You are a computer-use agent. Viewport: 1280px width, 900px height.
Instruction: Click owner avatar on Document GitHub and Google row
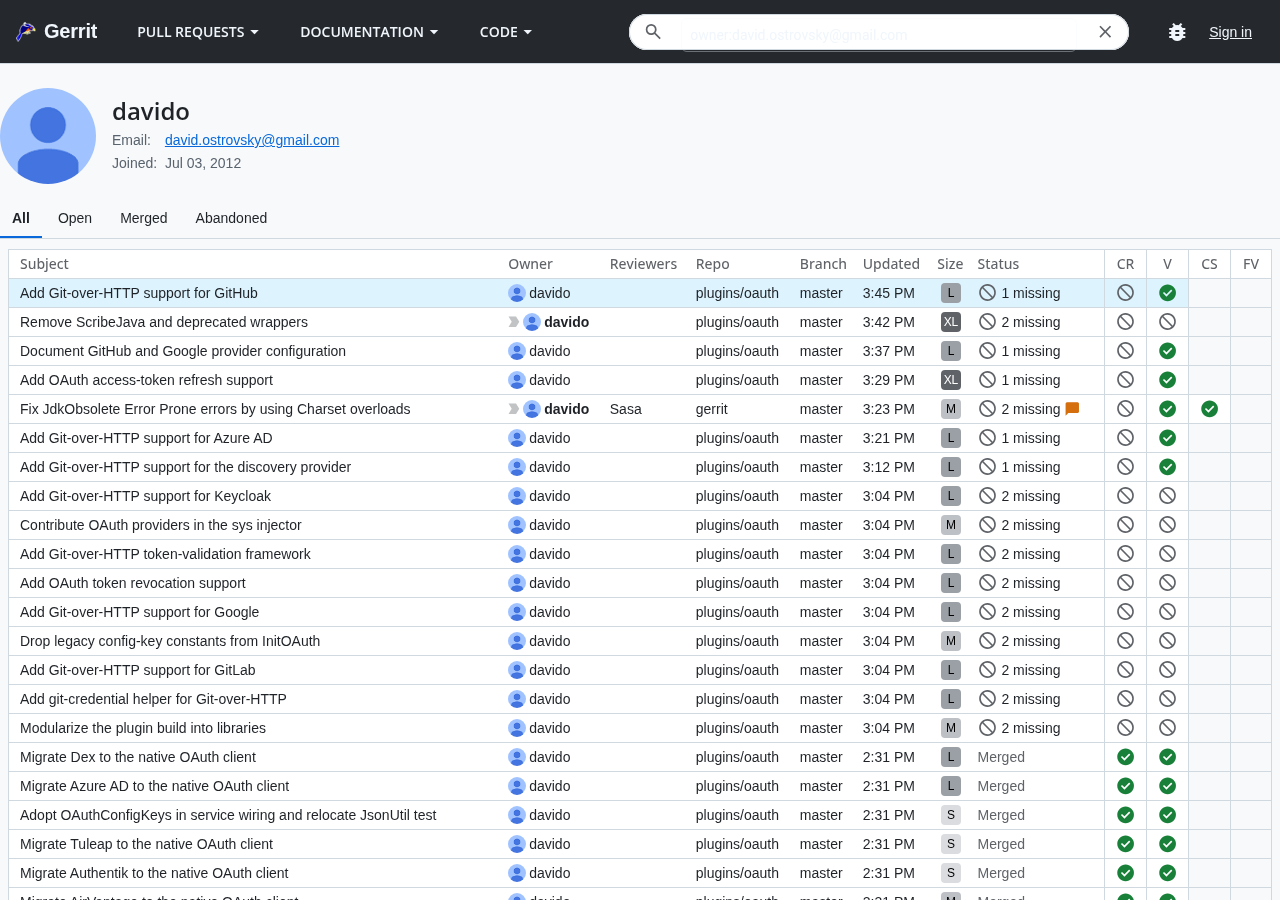517,351
